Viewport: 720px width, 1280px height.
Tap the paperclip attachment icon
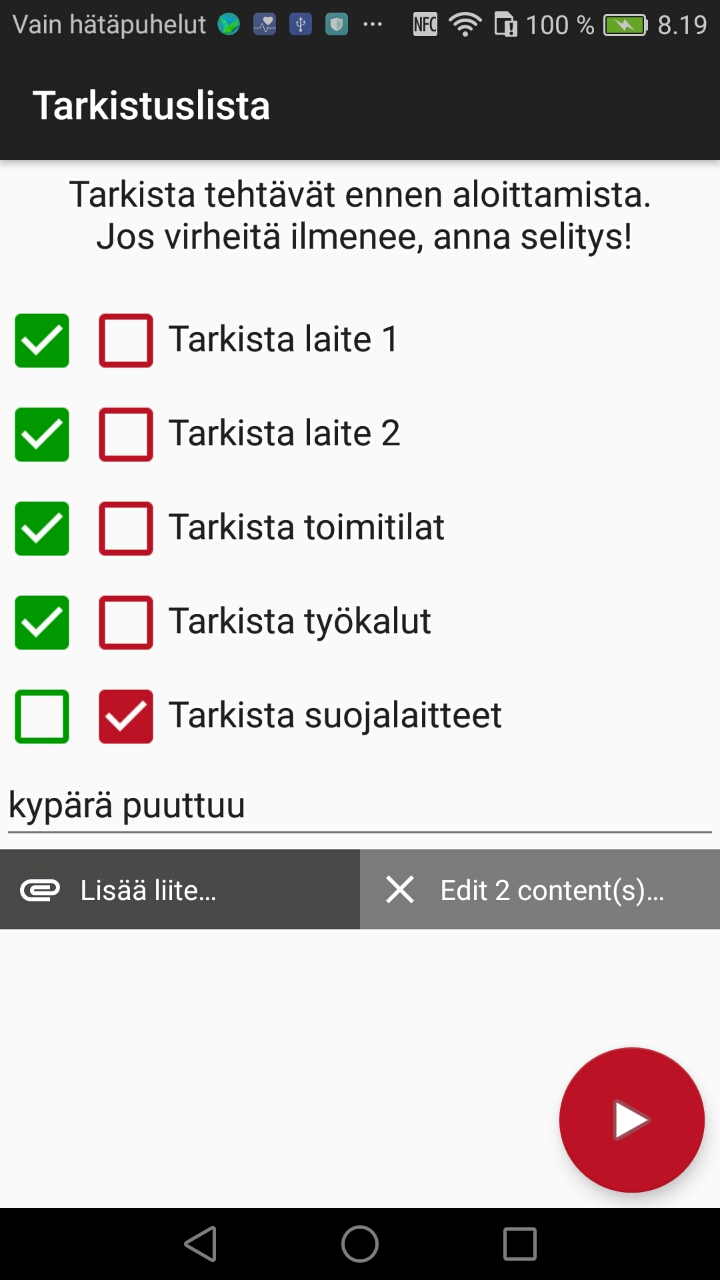(x=40, y=890)
